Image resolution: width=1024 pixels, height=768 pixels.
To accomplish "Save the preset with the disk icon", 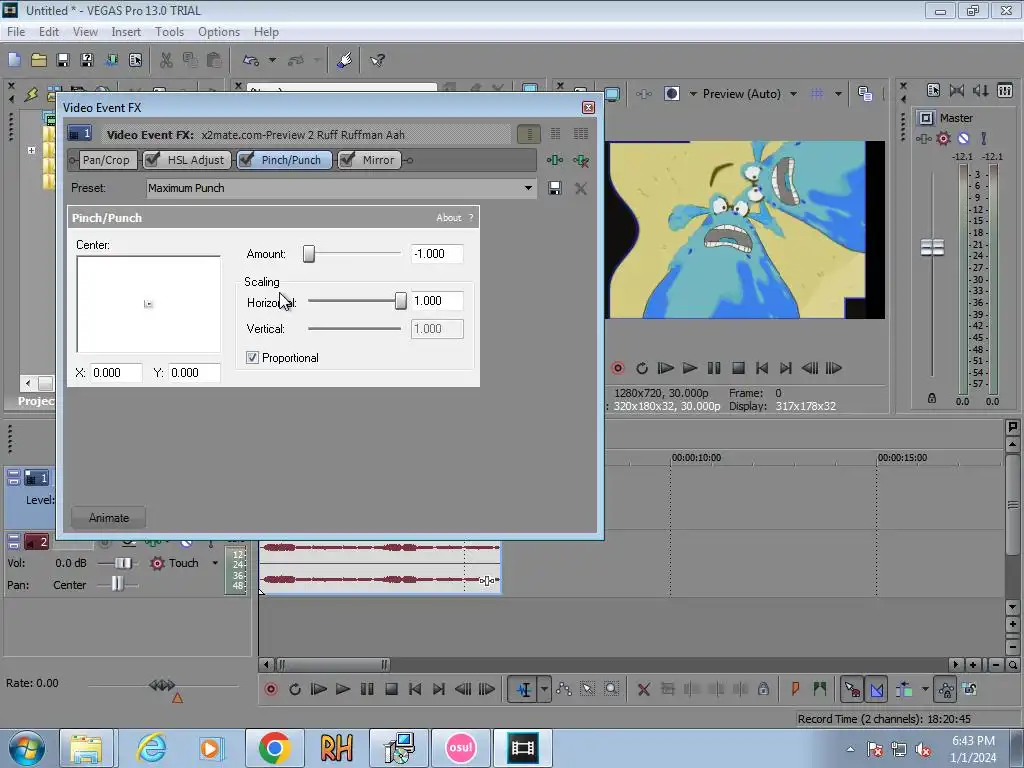I will [554, 188].
